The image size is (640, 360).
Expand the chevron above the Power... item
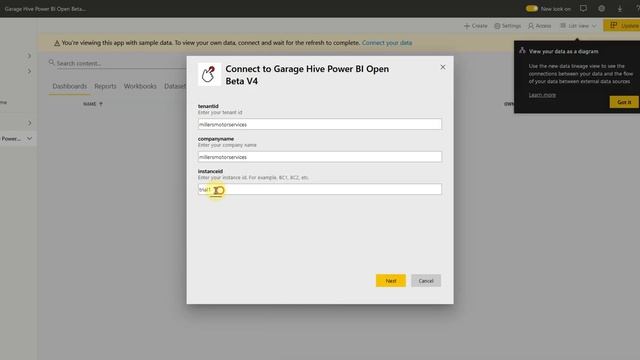point(29,123)
